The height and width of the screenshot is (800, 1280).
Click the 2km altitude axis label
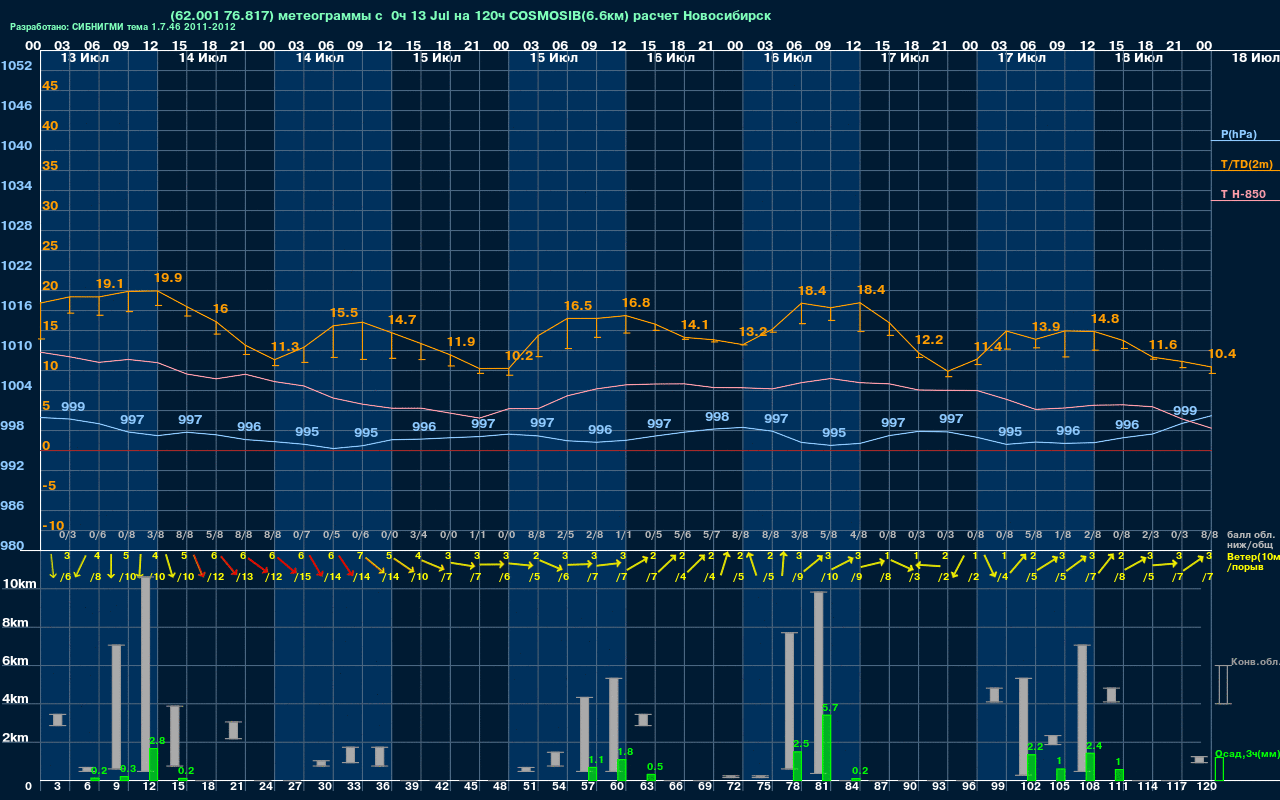tap(17, 740)
